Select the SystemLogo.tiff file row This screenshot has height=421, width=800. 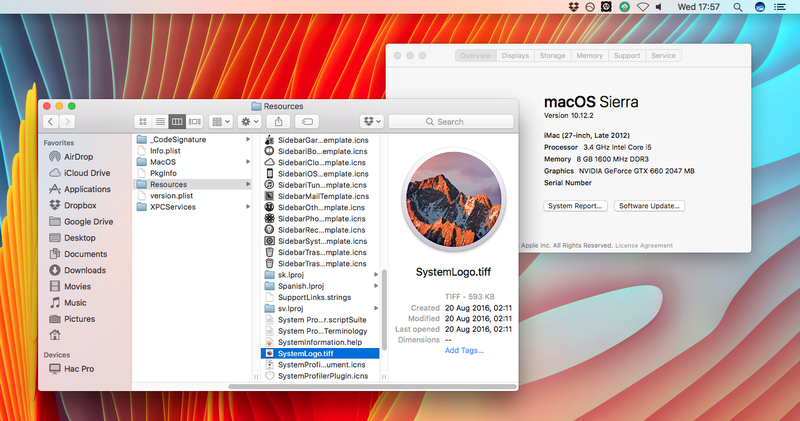click(320, 353)
